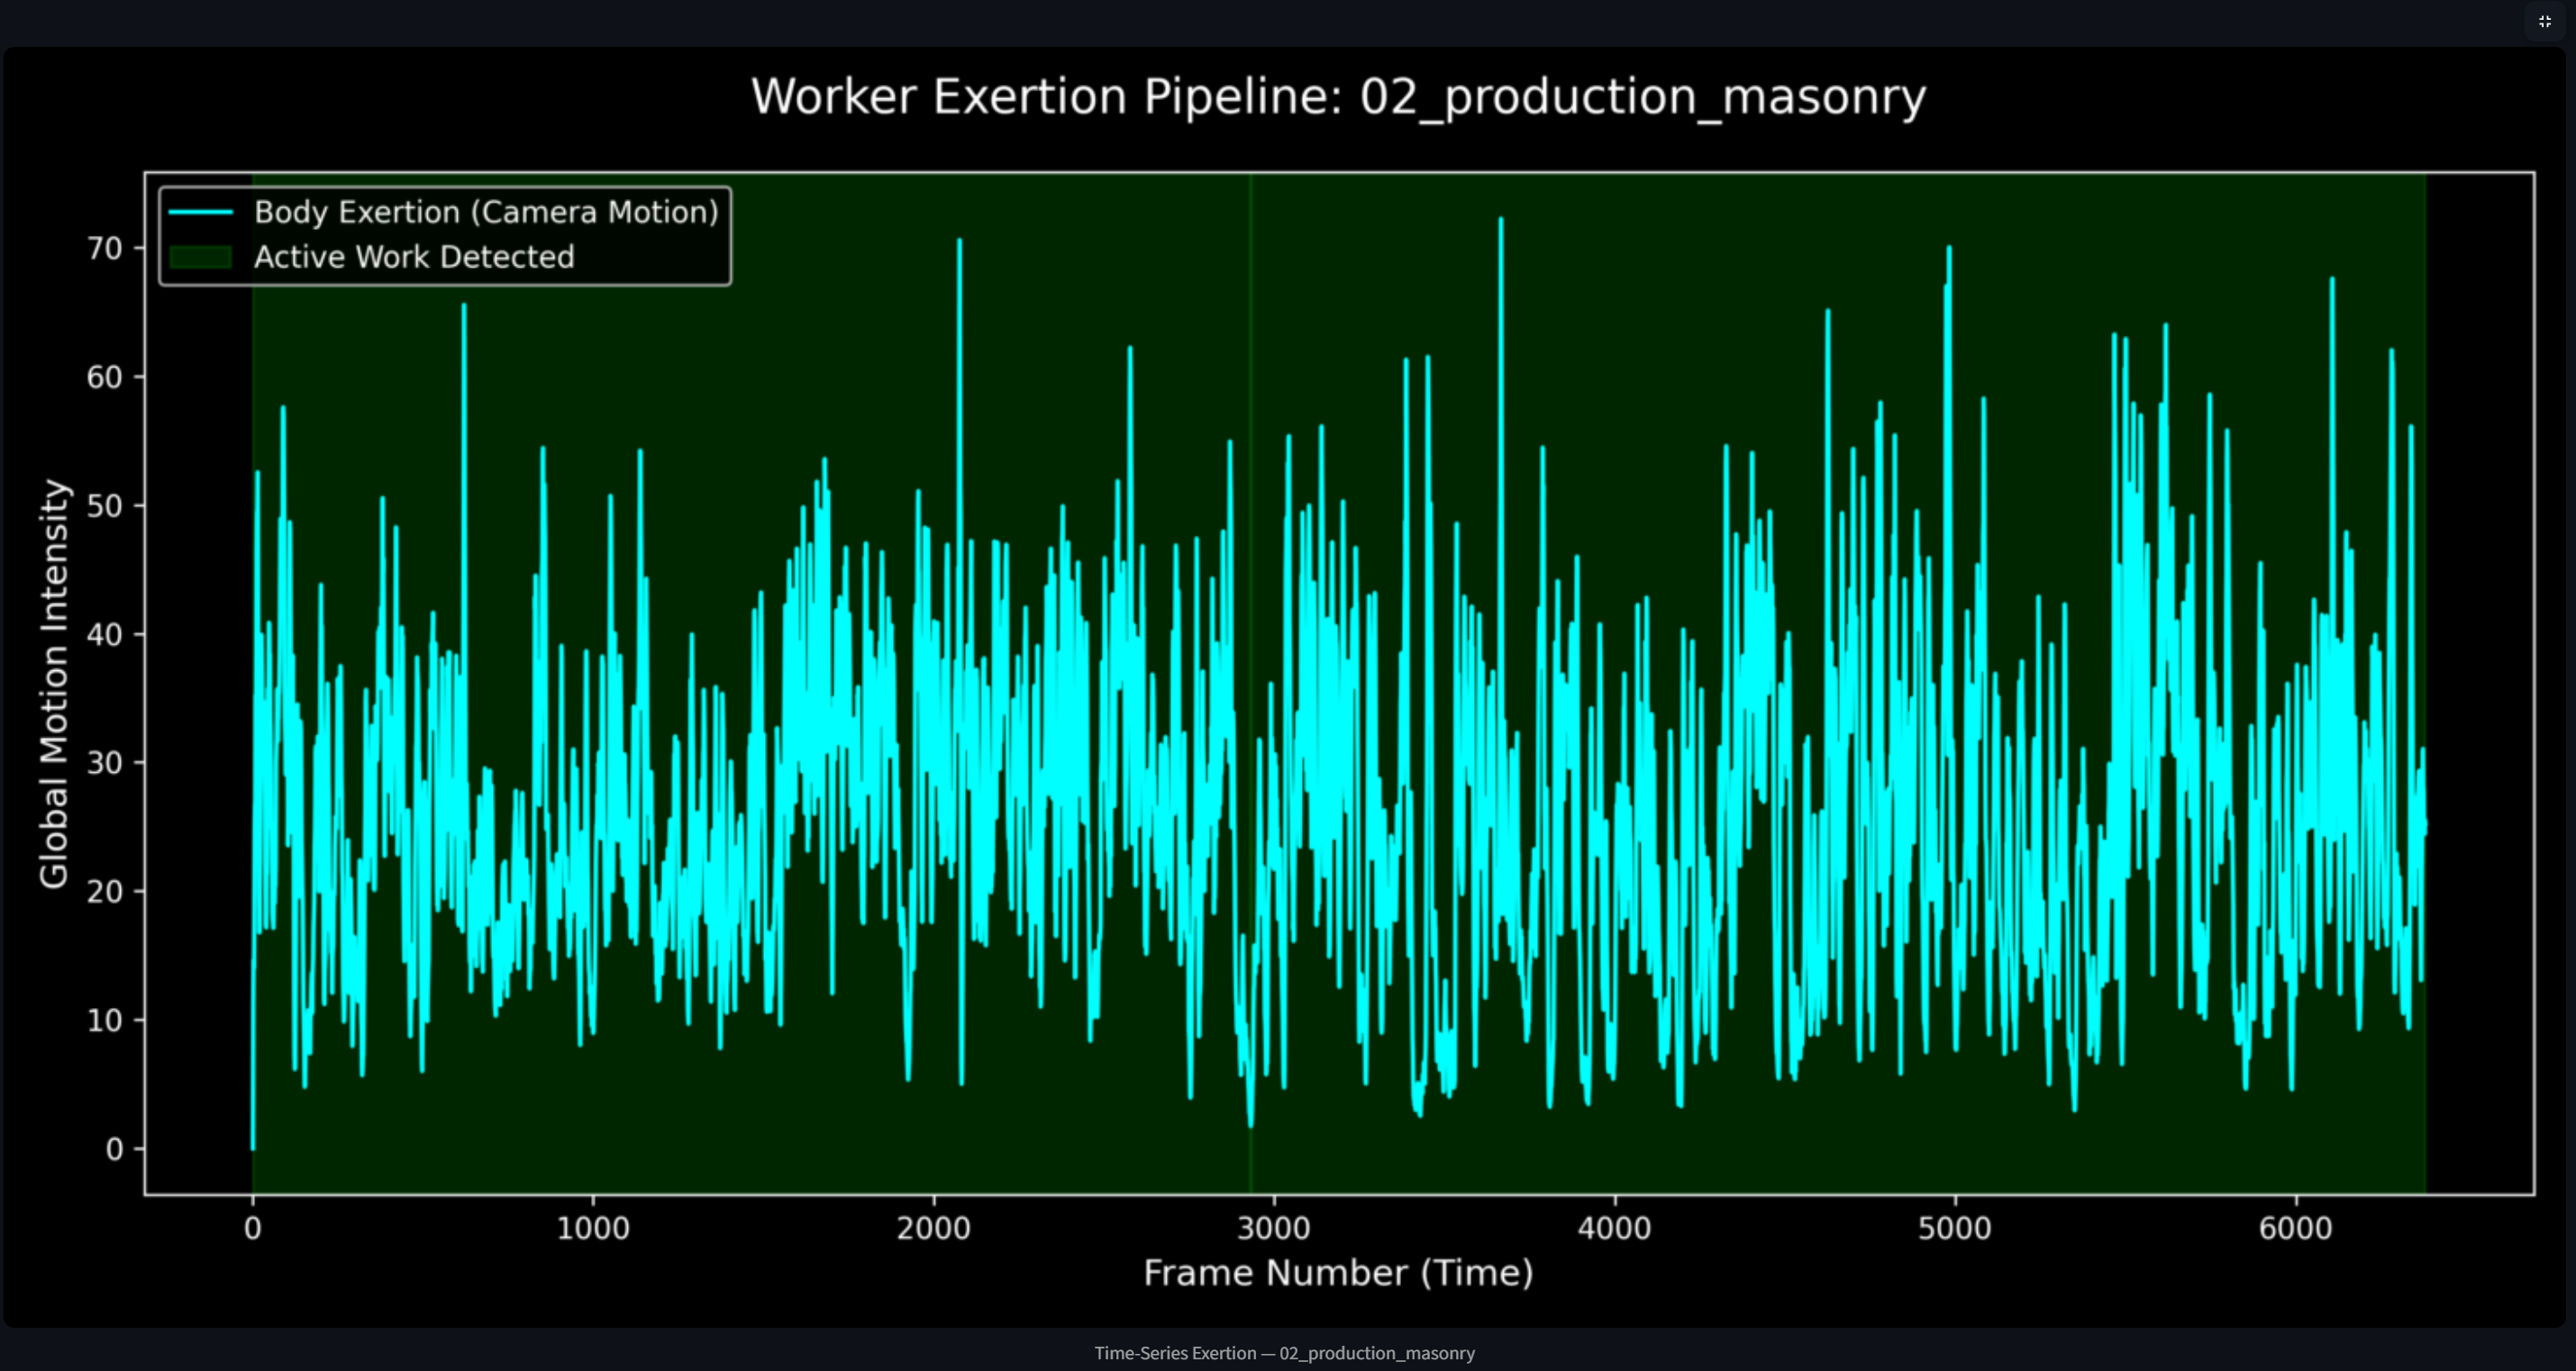2576x1371 pixels.
Task: Click the 3000 tick label on the x-axis
Action: click(x=1273, y=1228)
